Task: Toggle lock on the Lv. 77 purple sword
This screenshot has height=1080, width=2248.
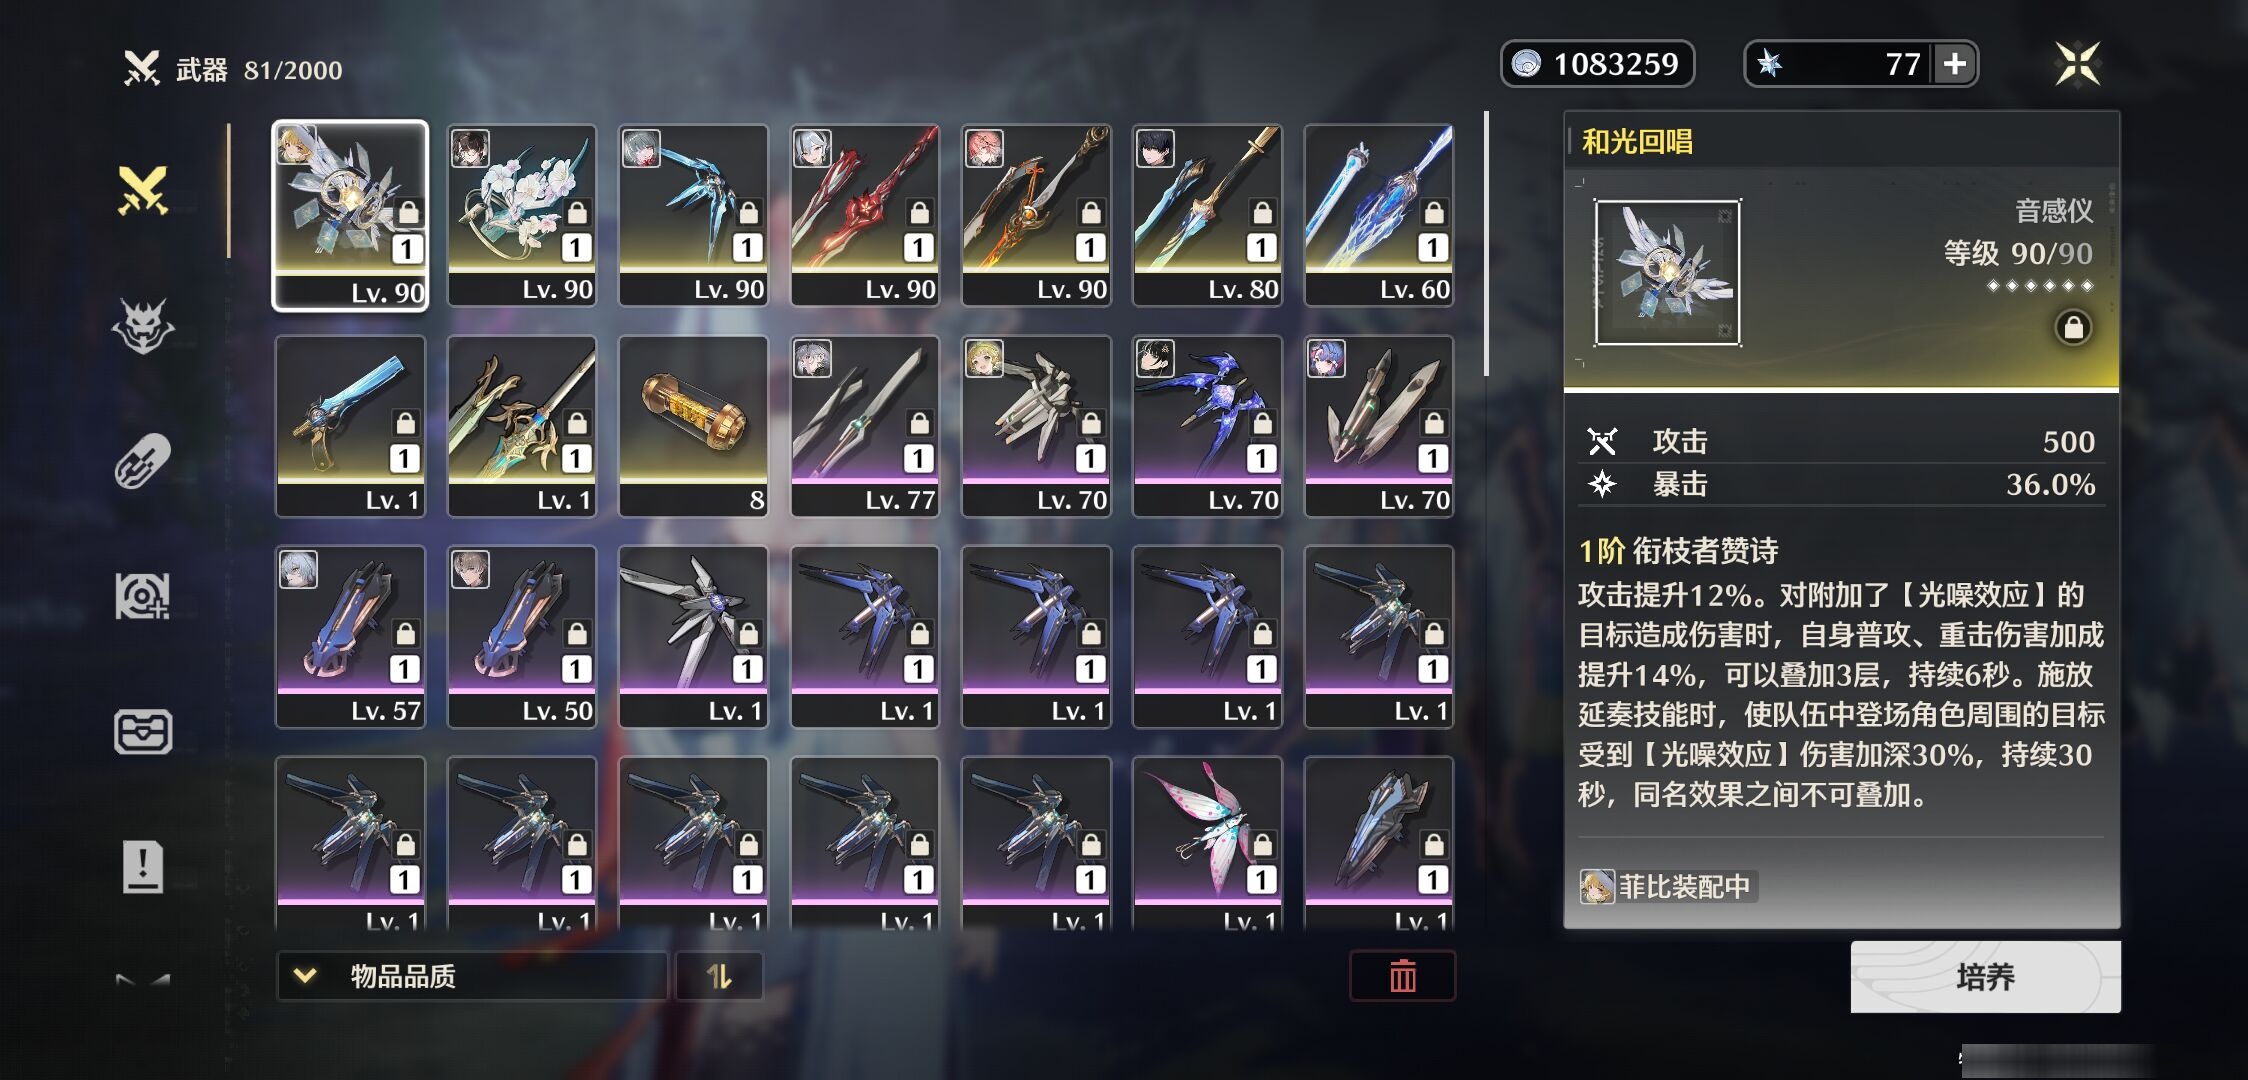Action: coord(919,423)
